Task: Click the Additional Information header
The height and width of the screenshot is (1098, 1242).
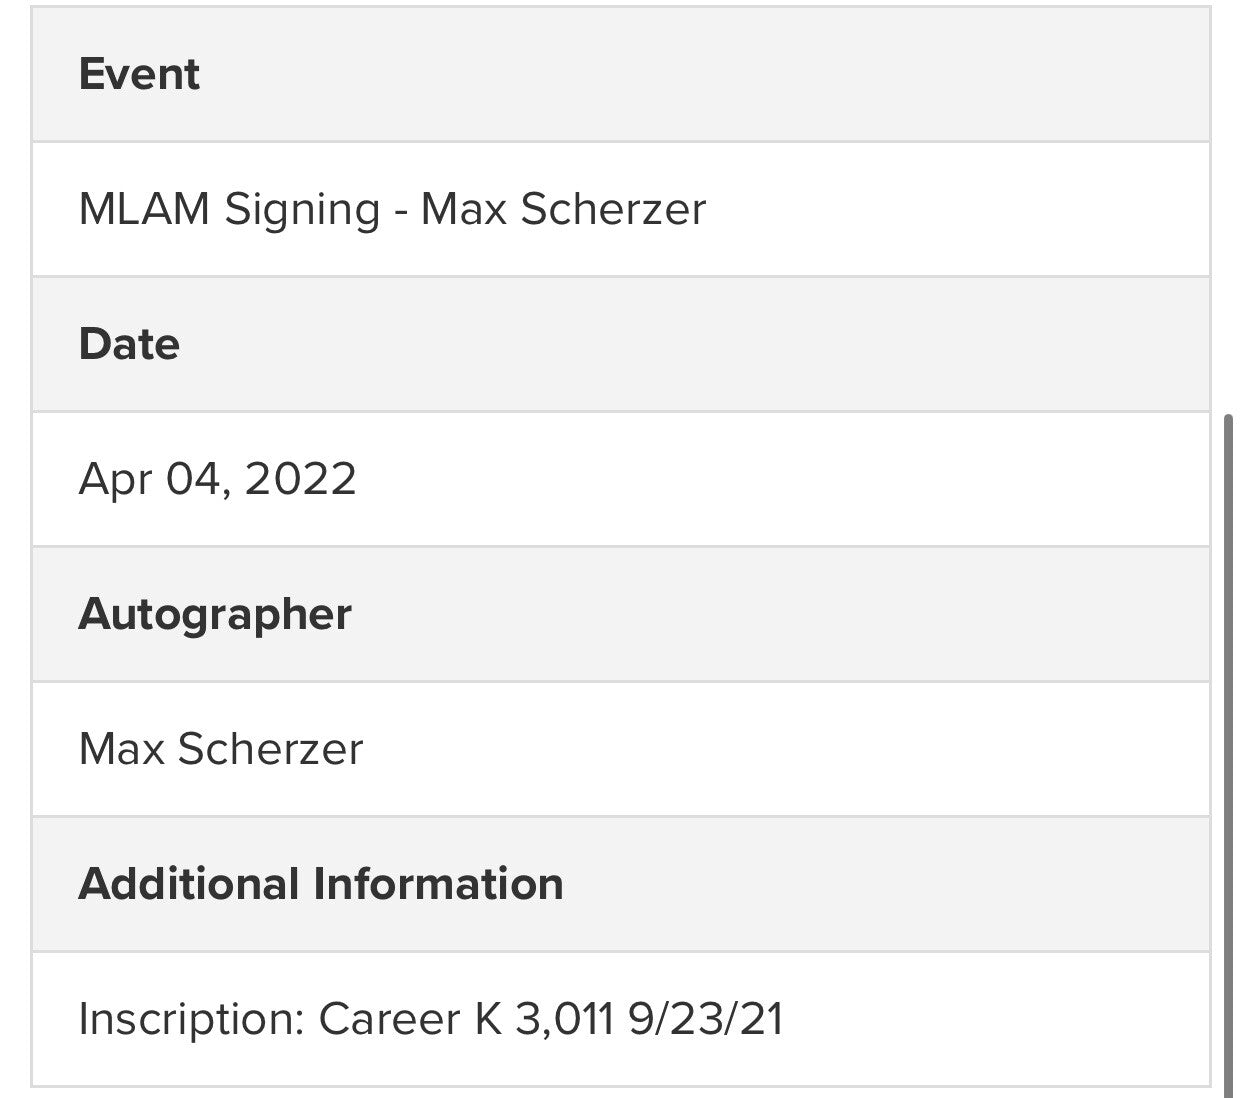Action: (x=320, y=884)
